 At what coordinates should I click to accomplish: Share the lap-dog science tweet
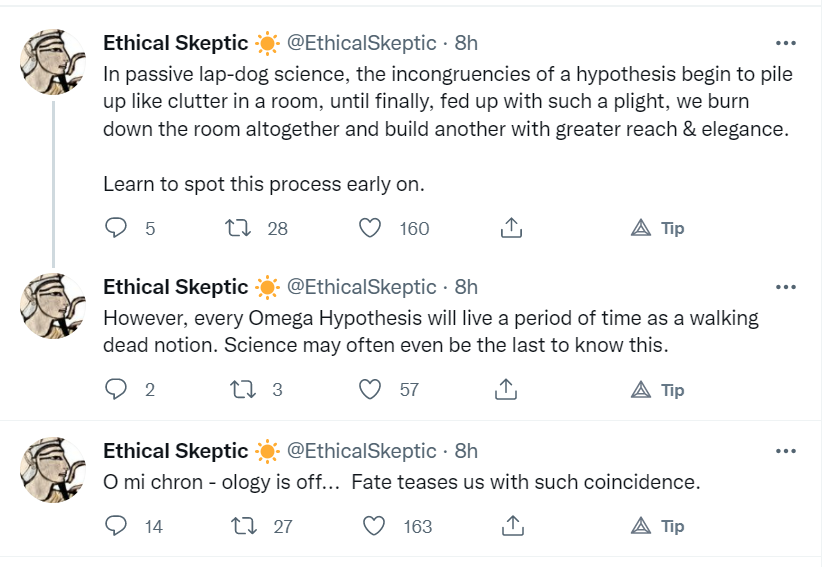pyautogui.click(x=510, y=228)
